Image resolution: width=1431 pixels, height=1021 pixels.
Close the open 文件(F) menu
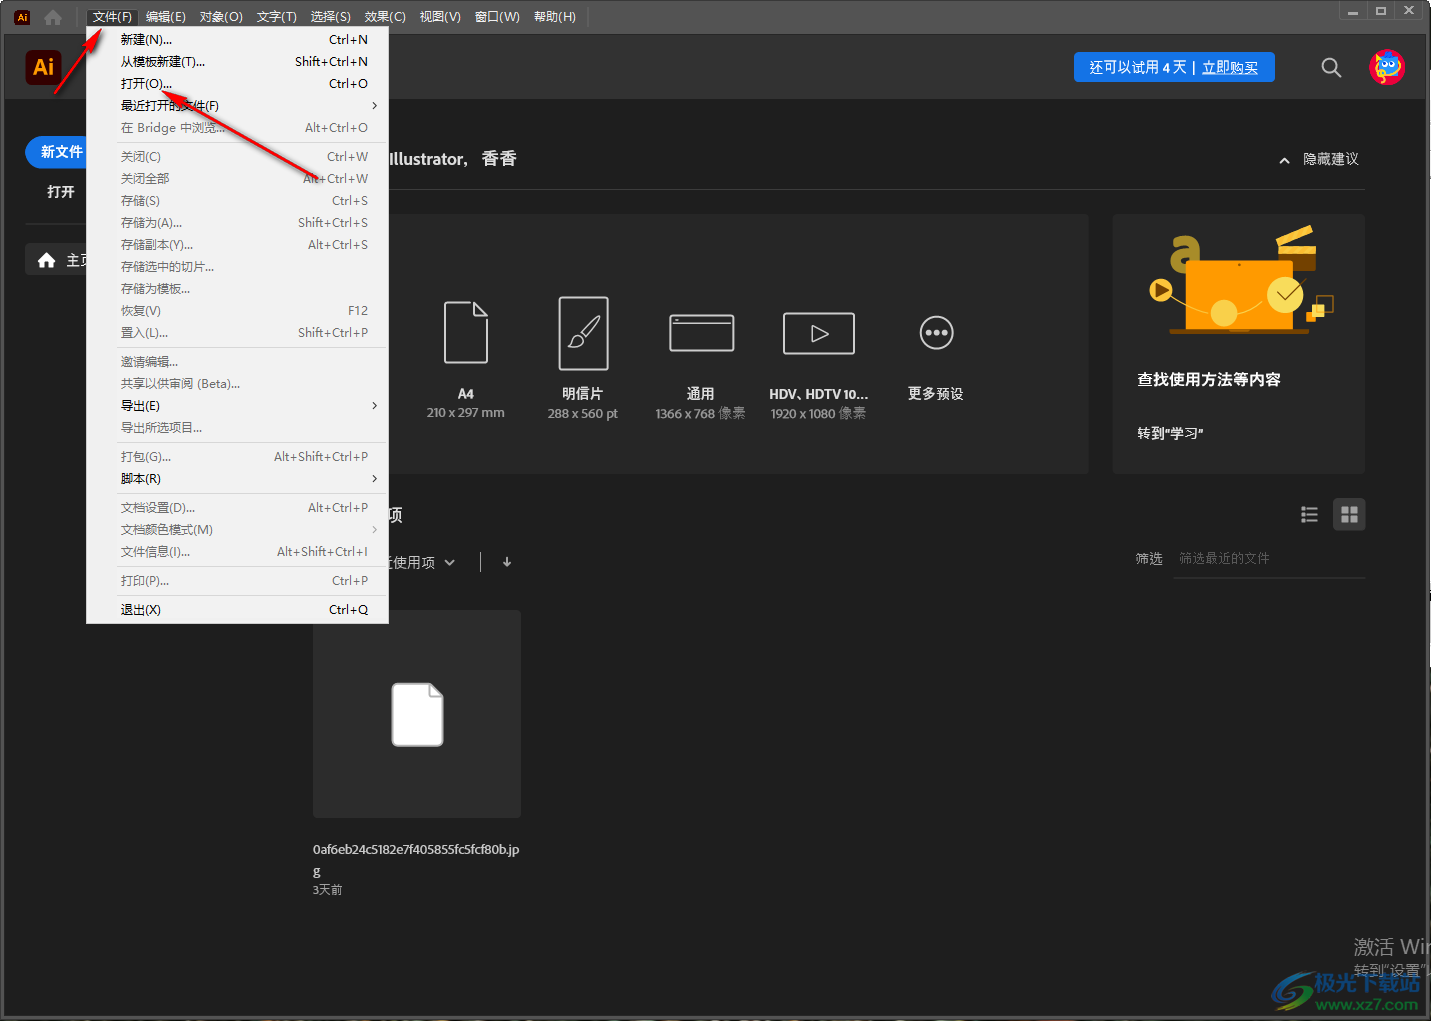(x=112, y=17)
